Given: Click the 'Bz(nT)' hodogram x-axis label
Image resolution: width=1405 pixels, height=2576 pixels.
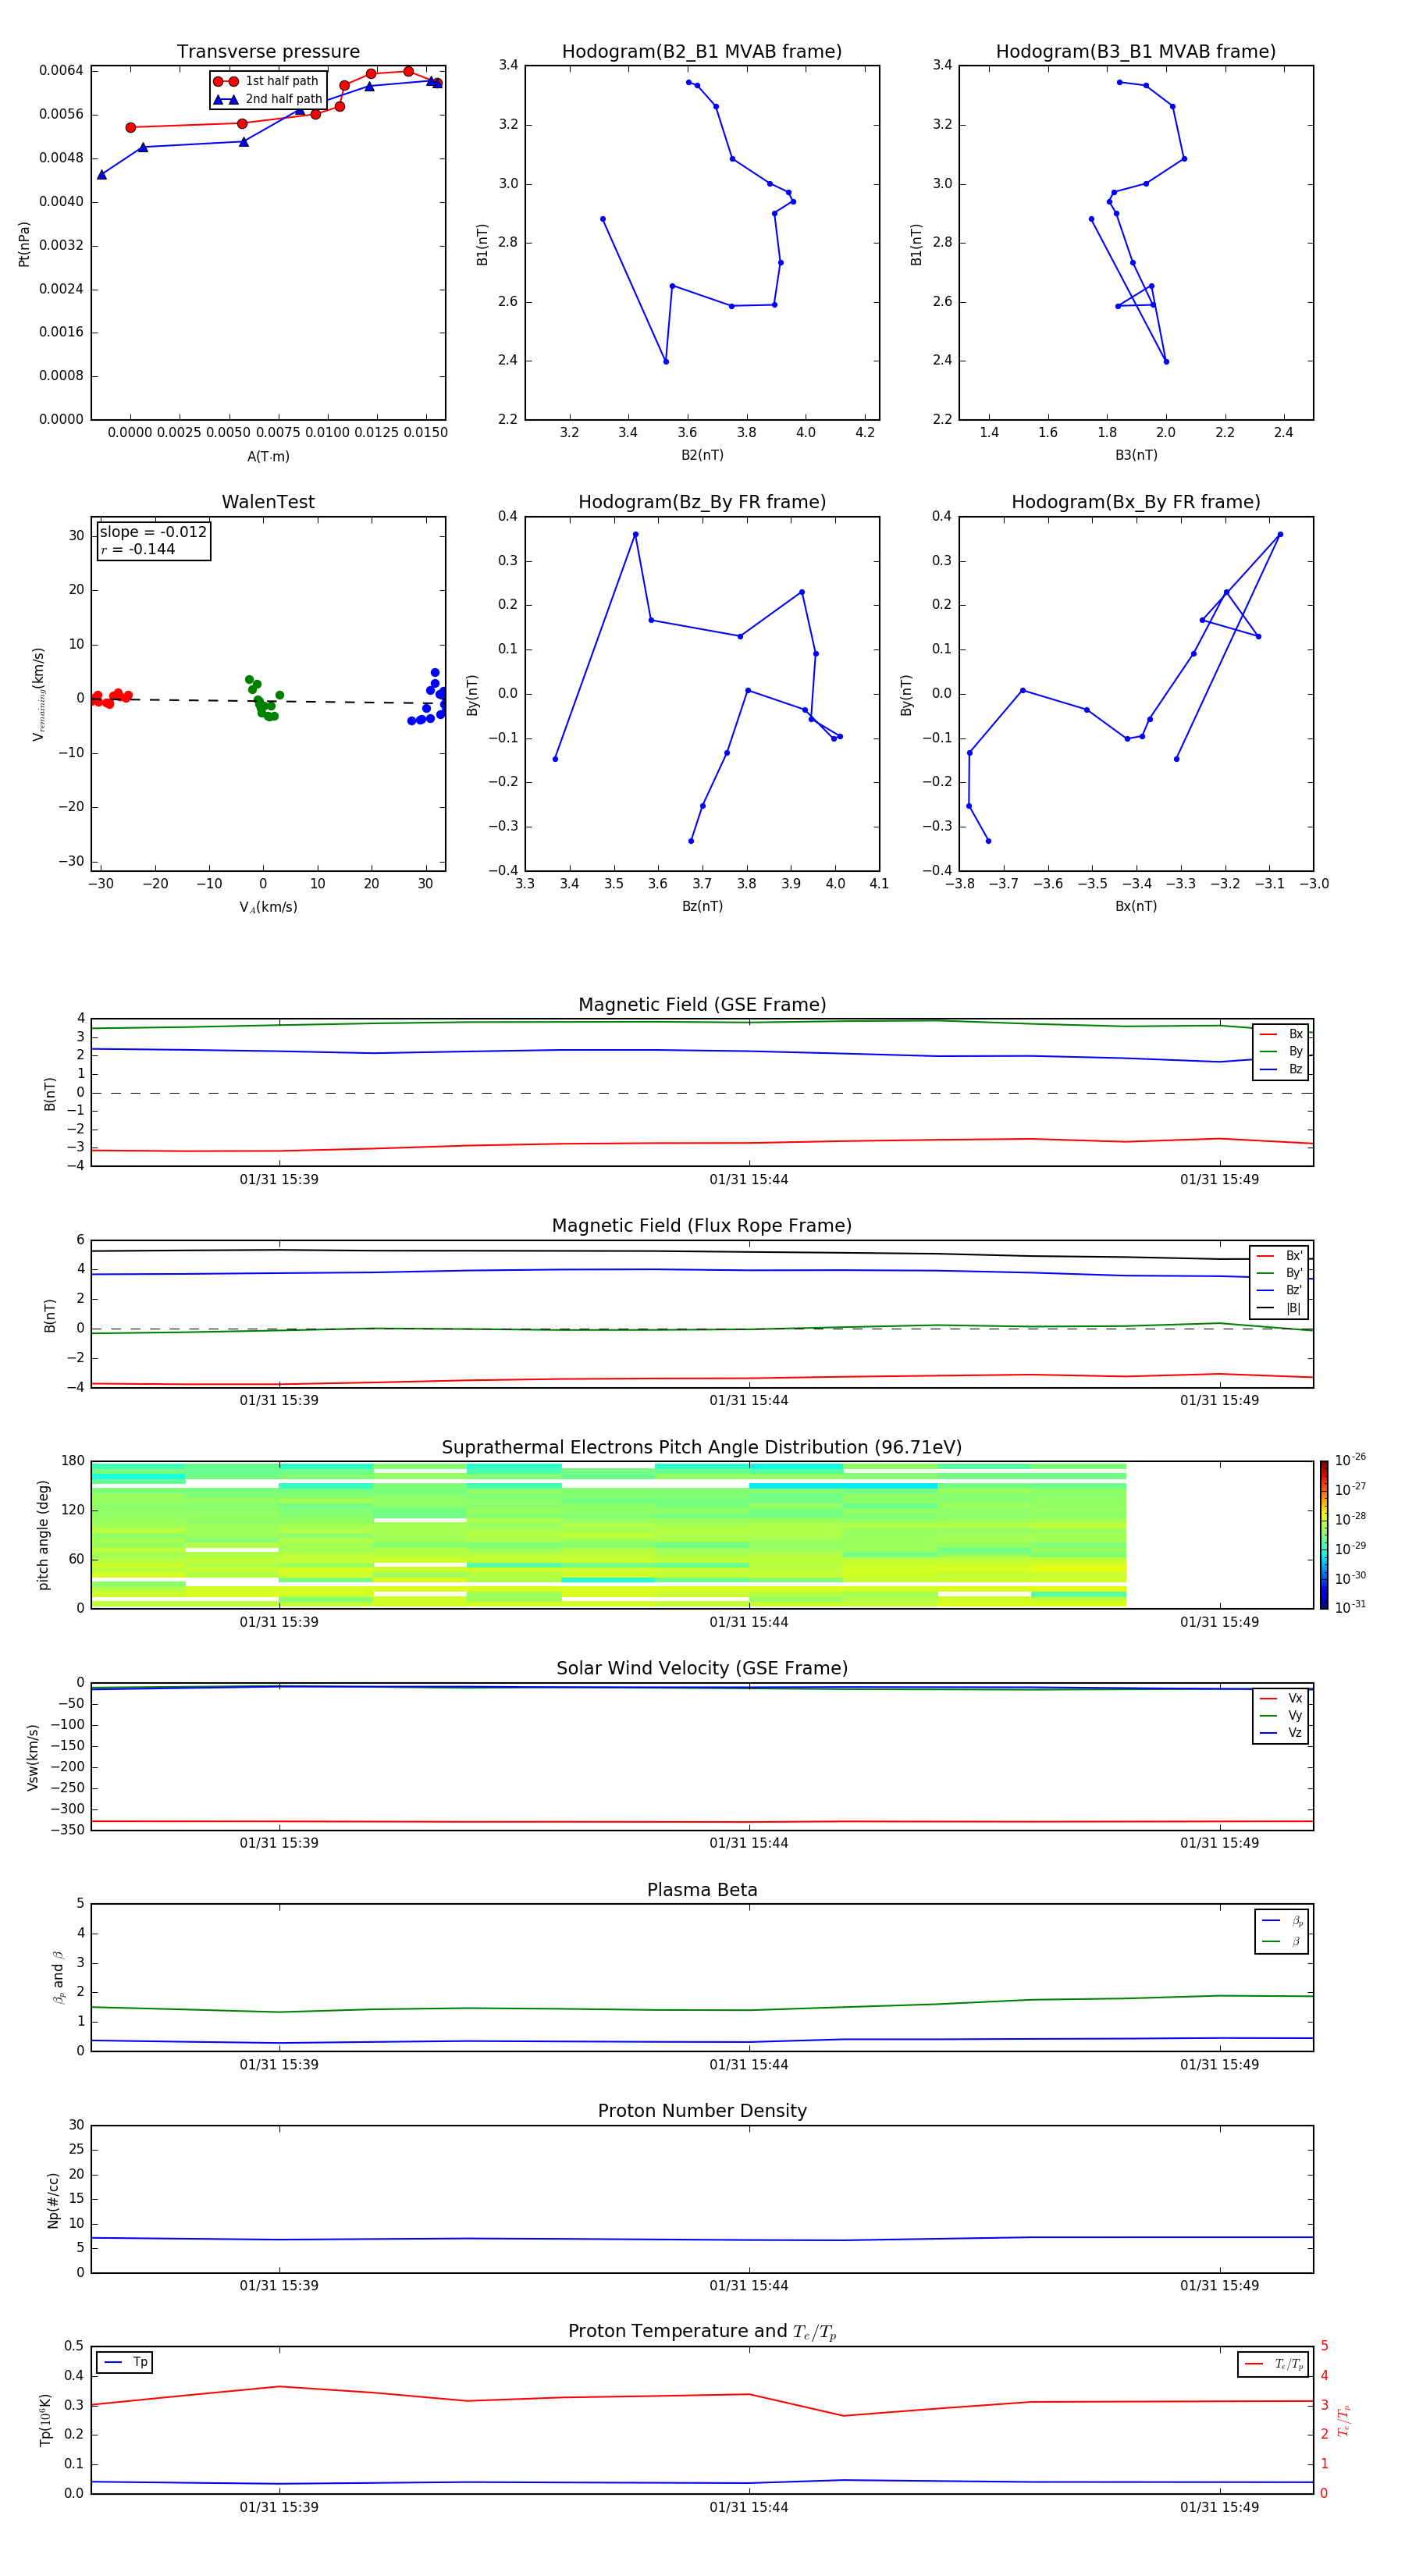Looking at the screenshot, I should click(702, 906).
